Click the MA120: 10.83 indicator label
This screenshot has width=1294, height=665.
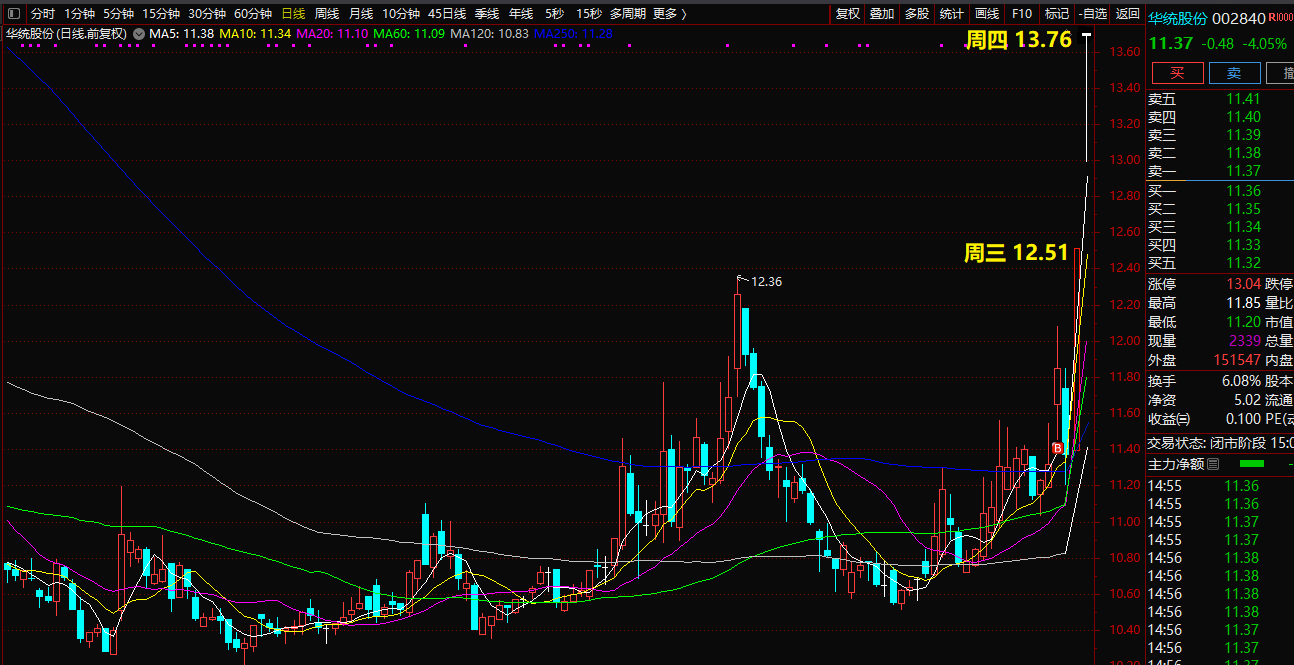490,34
